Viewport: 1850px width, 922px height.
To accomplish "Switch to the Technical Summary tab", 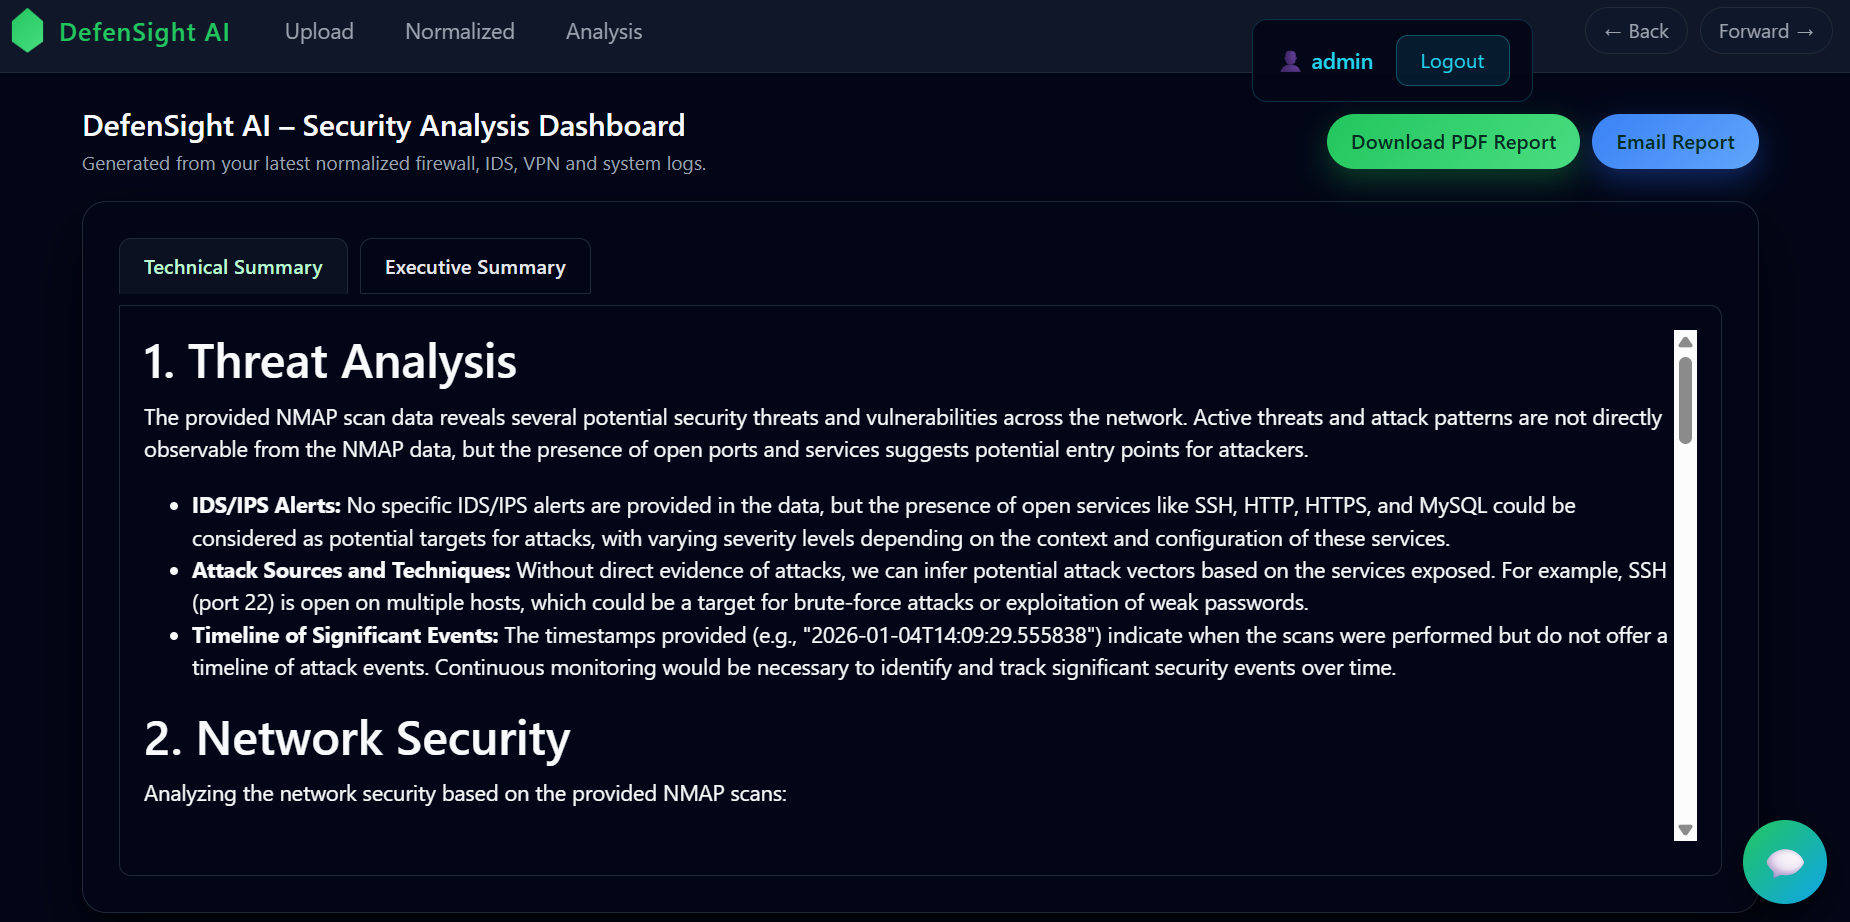I will point(233,267).
